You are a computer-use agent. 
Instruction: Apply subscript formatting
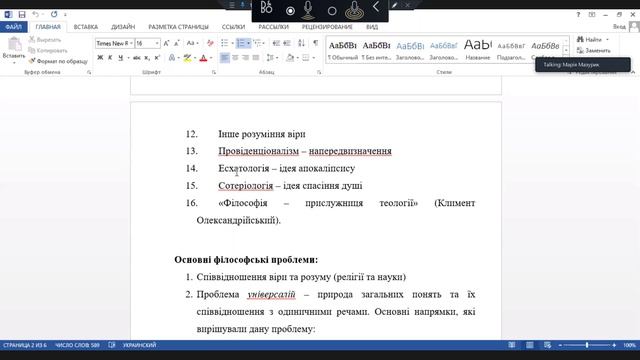click(x=147, y=58)
